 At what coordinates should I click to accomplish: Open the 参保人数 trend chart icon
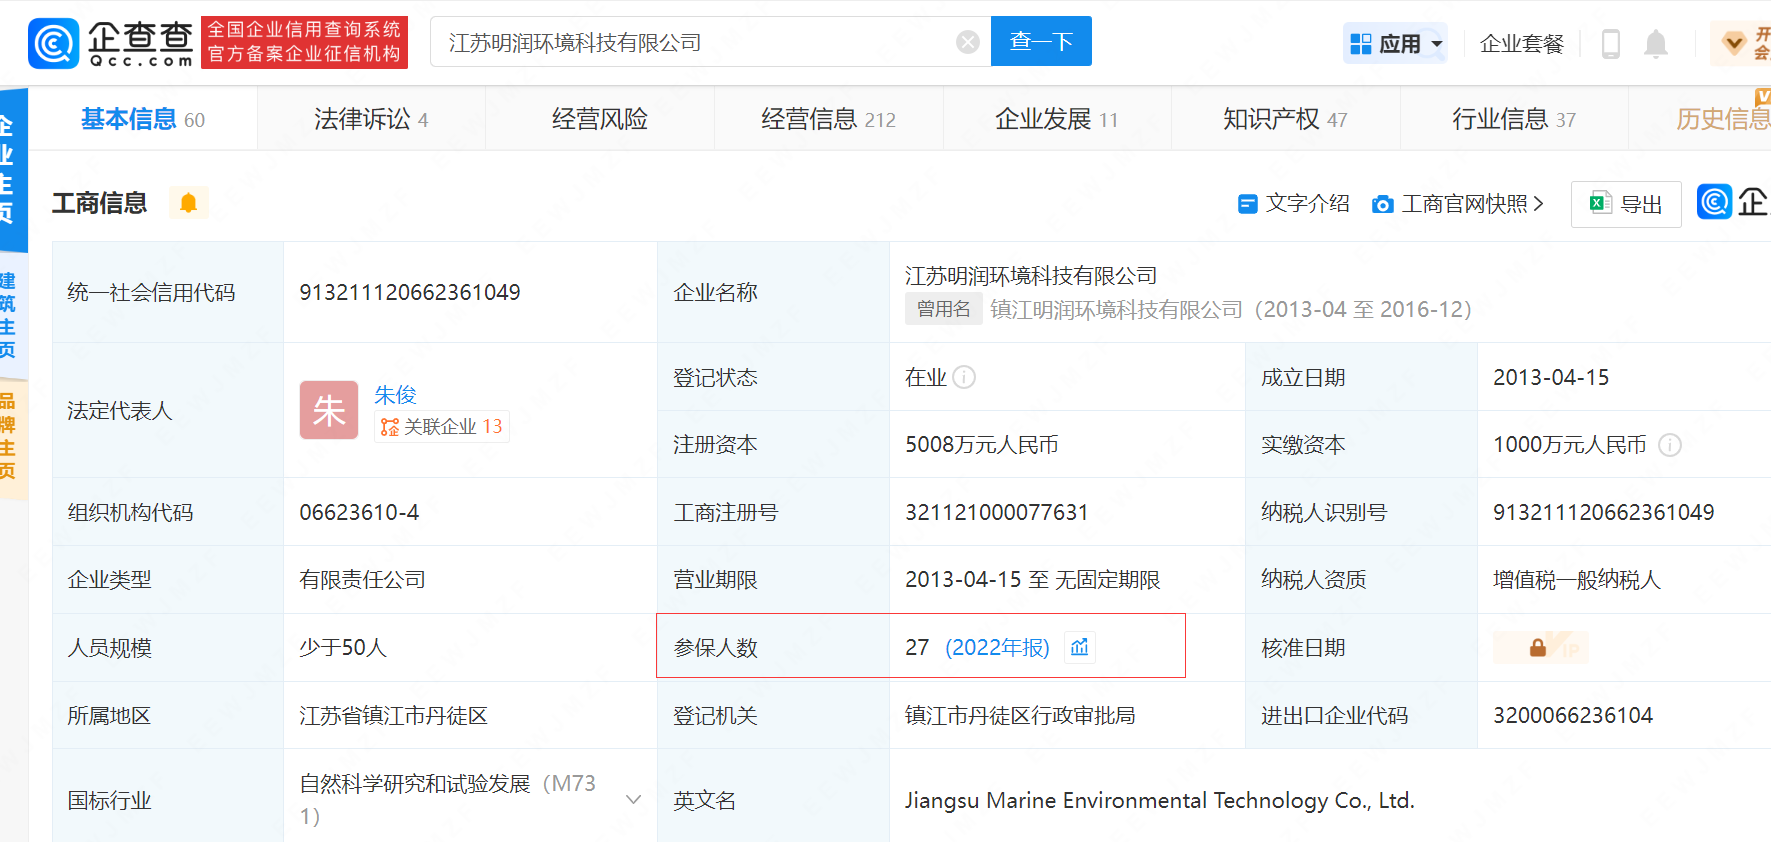coord(1079,647)
